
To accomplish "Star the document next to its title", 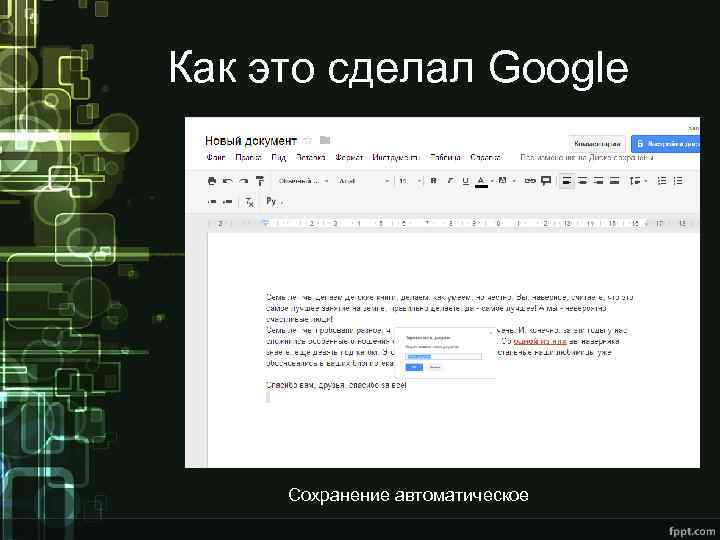I will [x=308, y=140].
